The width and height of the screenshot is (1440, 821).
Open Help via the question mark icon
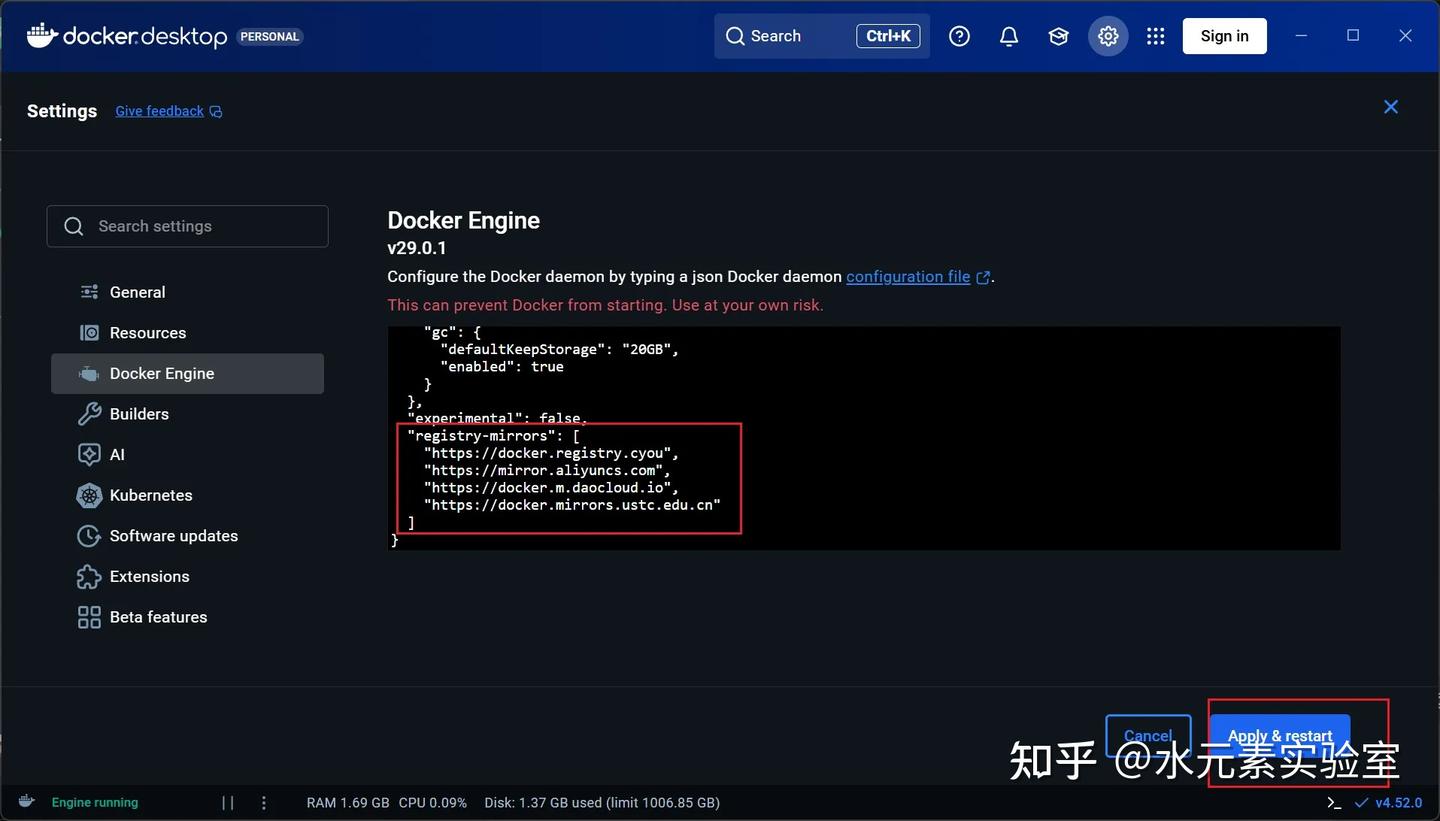click(959, 35)
